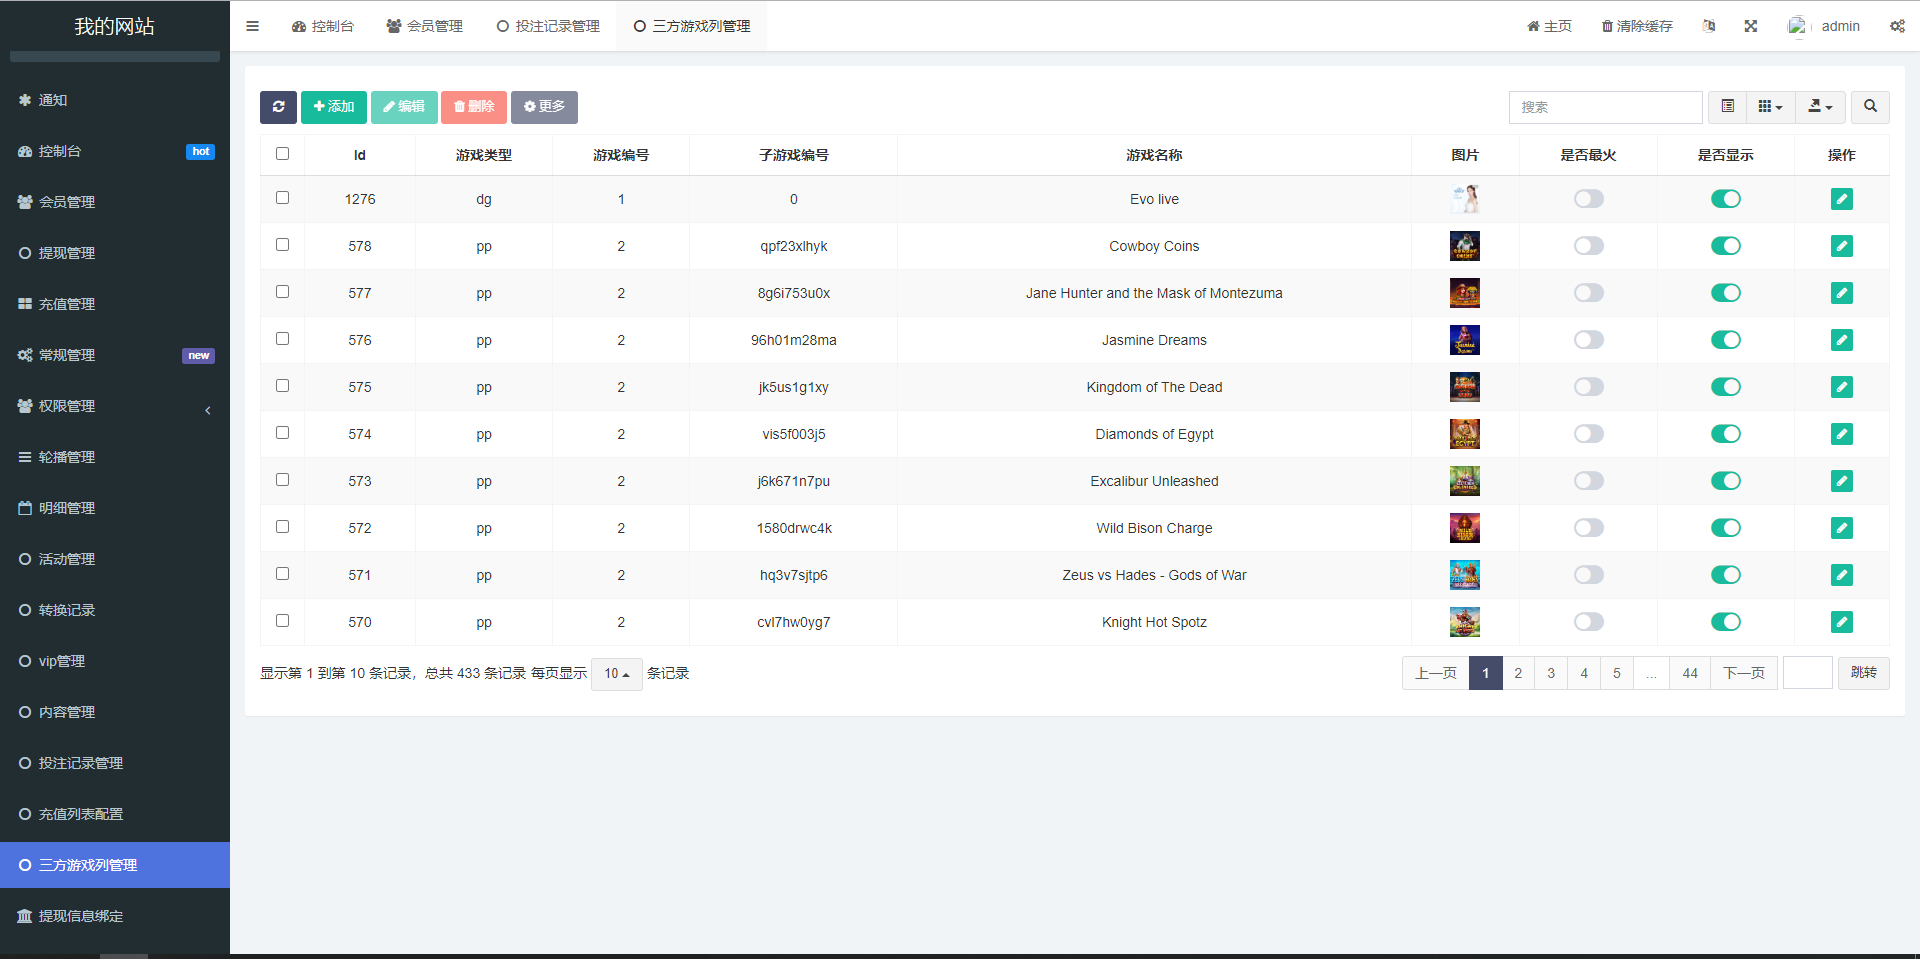Screen dimensions: 1920x959
Task: Open the export data dropdown
Action: click(x=1820, y=107)
